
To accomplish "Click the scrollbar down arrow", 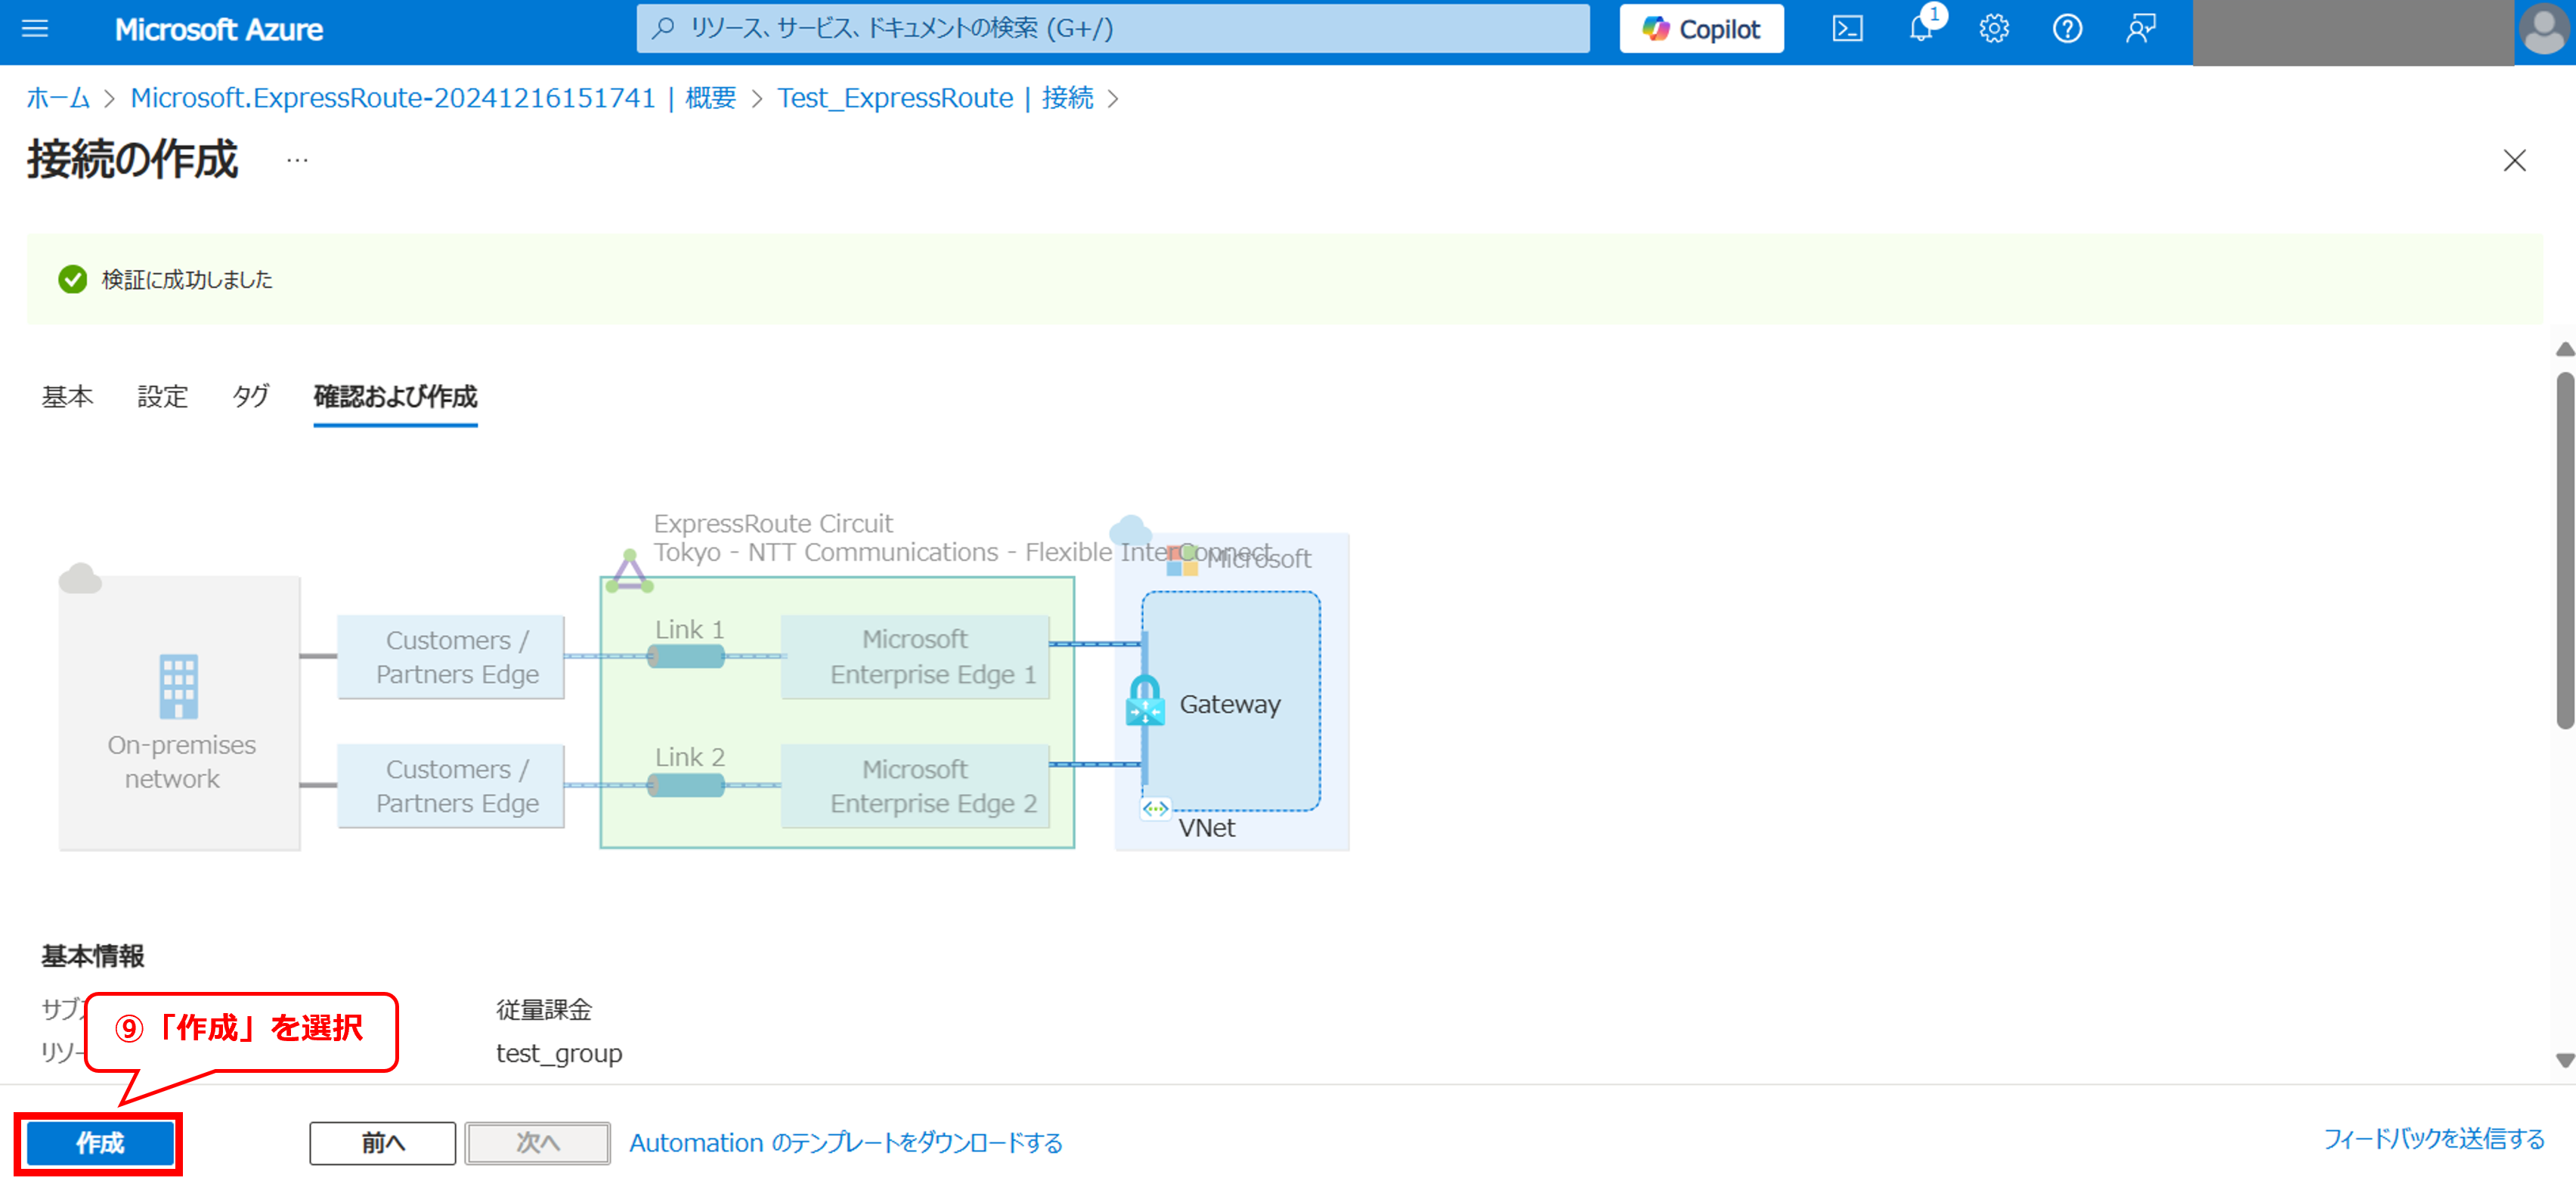I will point(2564,1060).
